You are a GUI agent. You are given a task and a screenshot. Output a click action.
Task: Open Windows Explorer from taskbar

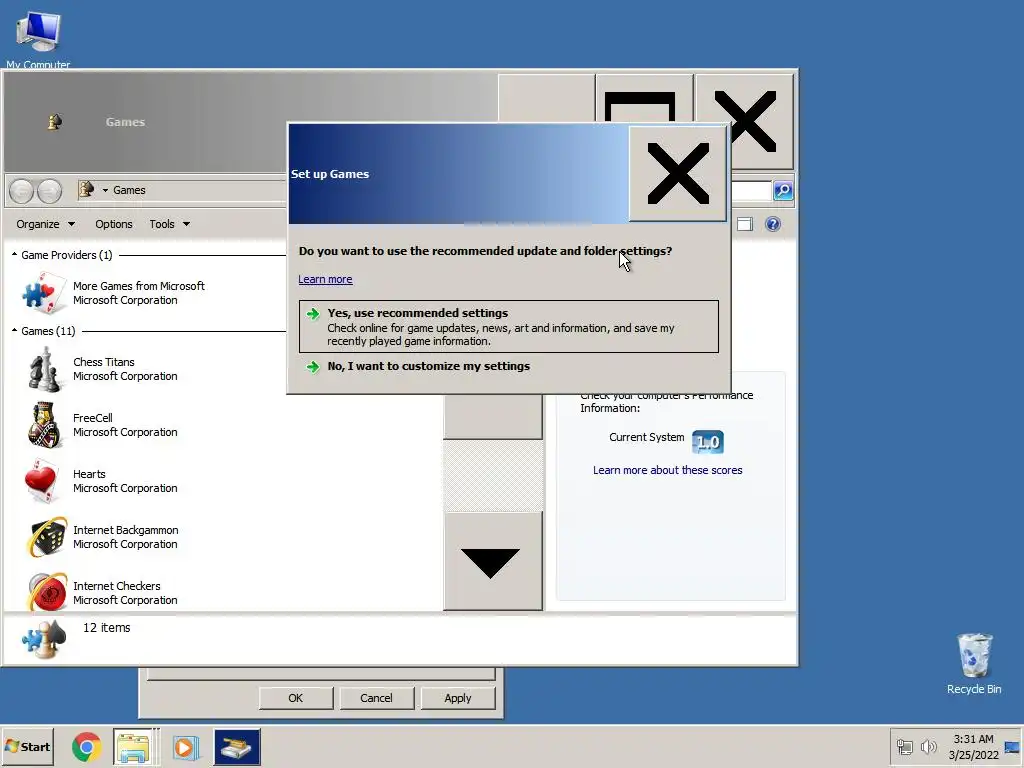(x=135, y=747)
